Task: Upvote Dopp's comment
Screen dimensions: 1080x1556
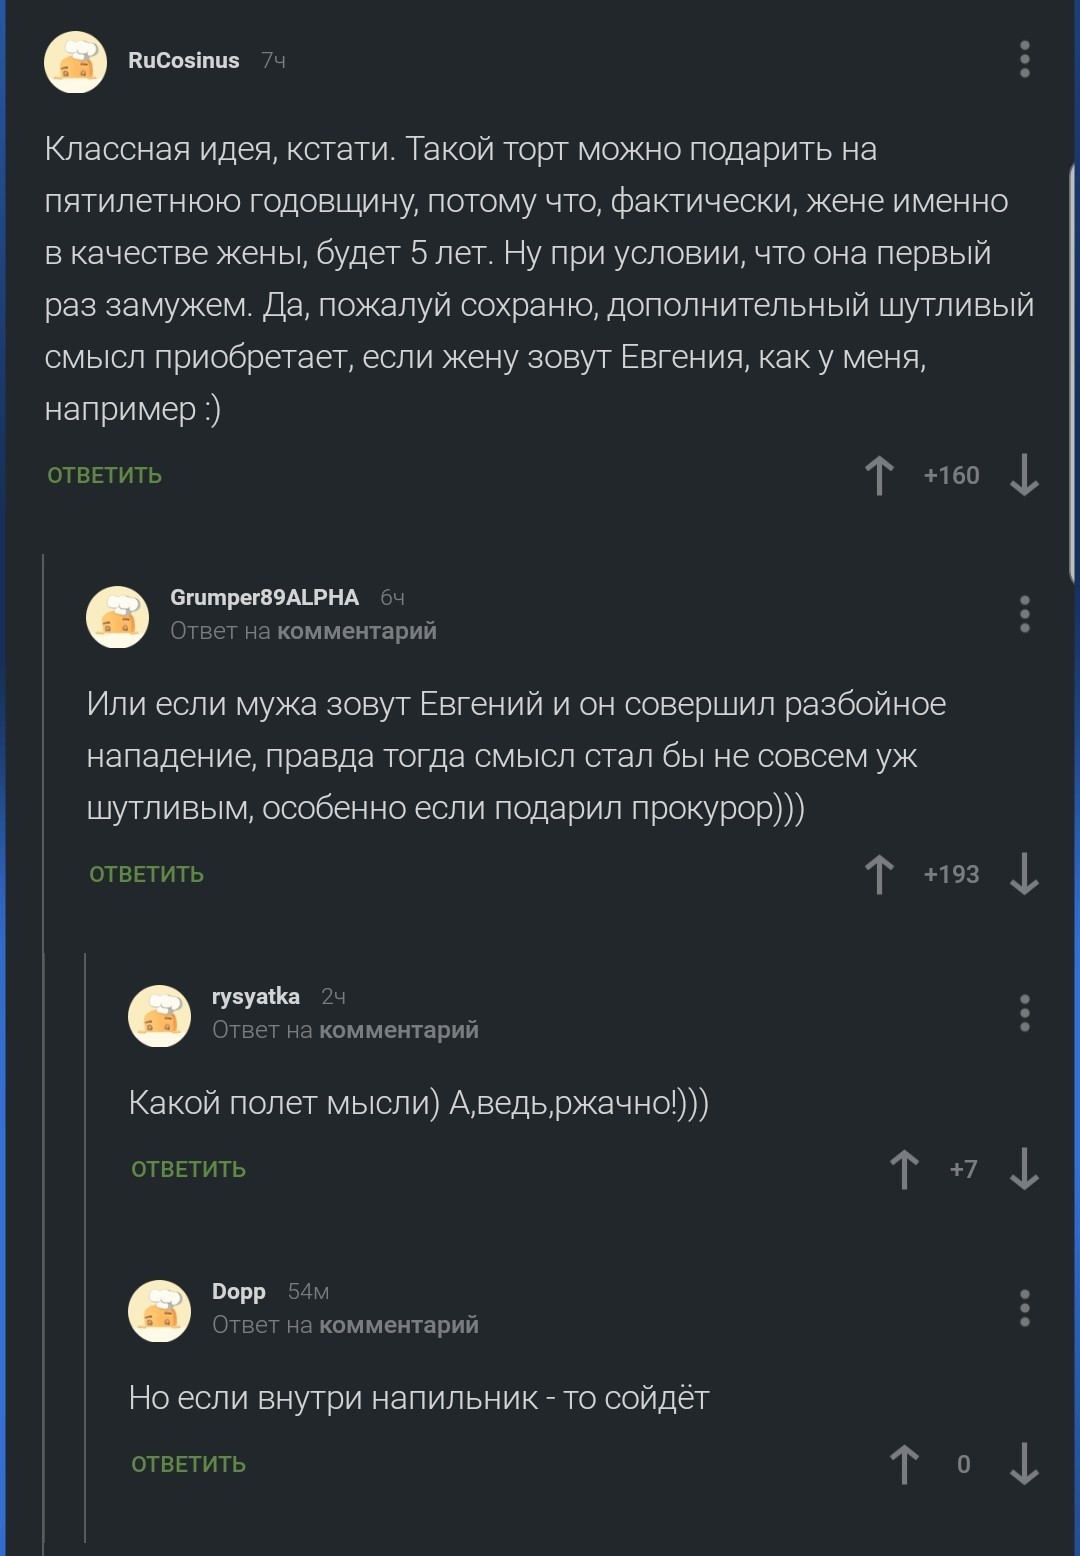Action: pyautogui.click(x=904, y=1465)
